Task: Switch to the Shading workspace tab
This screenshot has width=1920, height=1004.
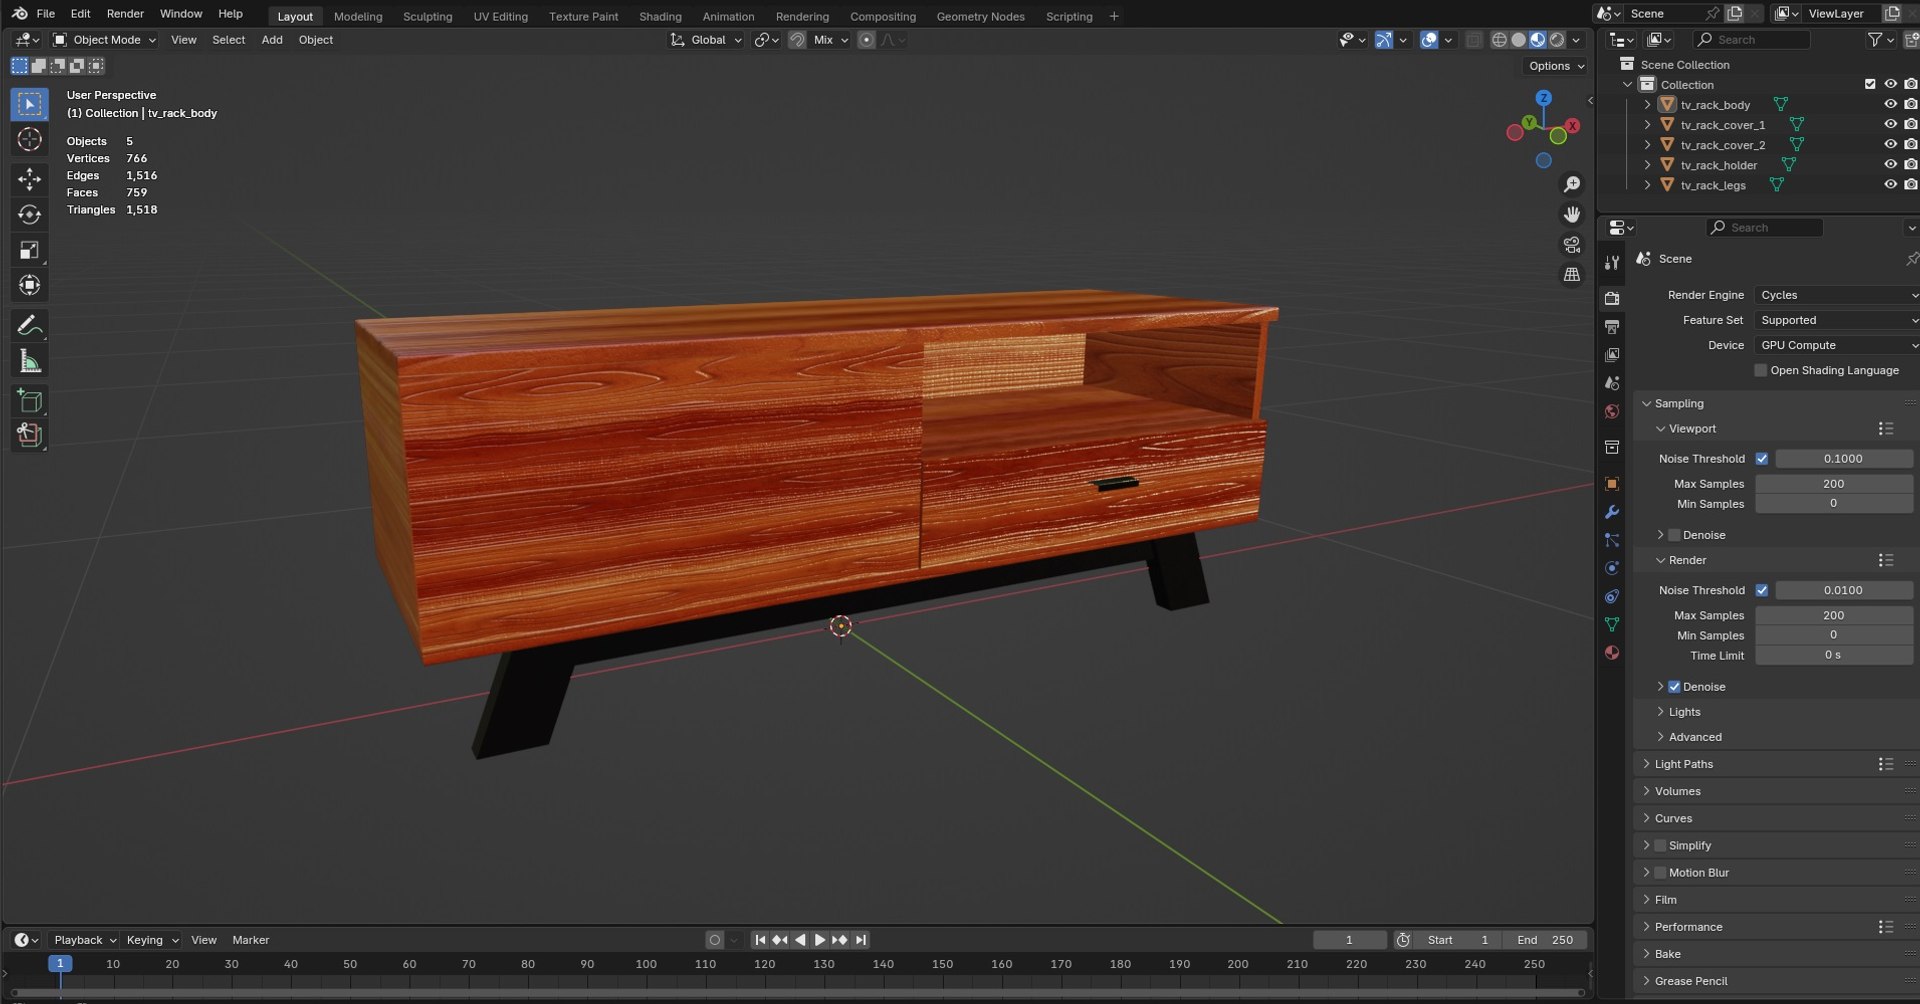Action: [660, 16]
